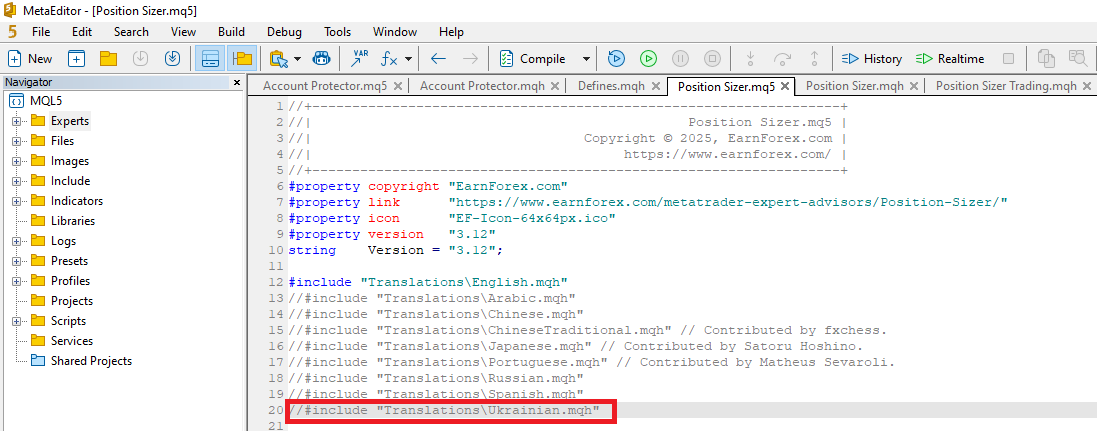Open the Debug menu
Screen dimensions: 1097x431
pos(284,31)
